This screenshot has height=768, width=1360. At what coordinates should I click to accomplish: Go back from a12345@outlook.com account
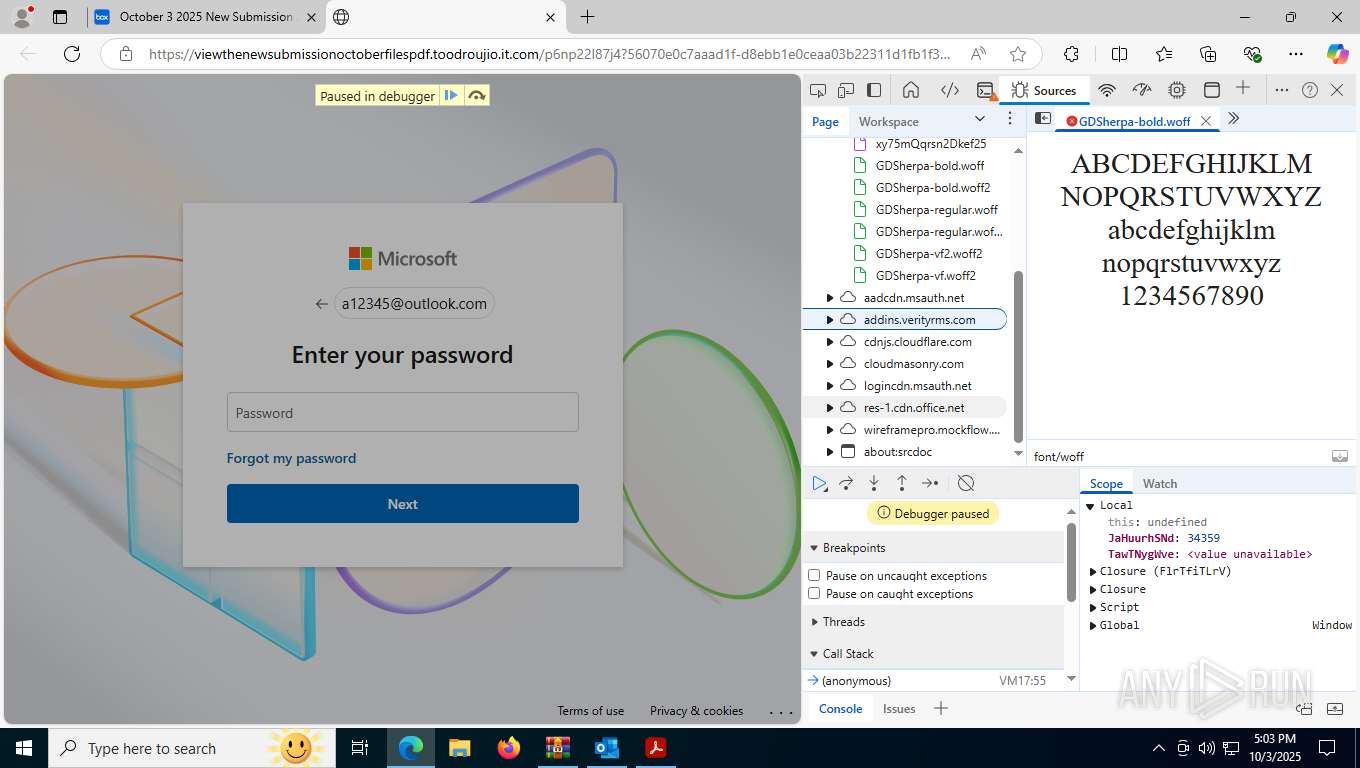(321, 304)
